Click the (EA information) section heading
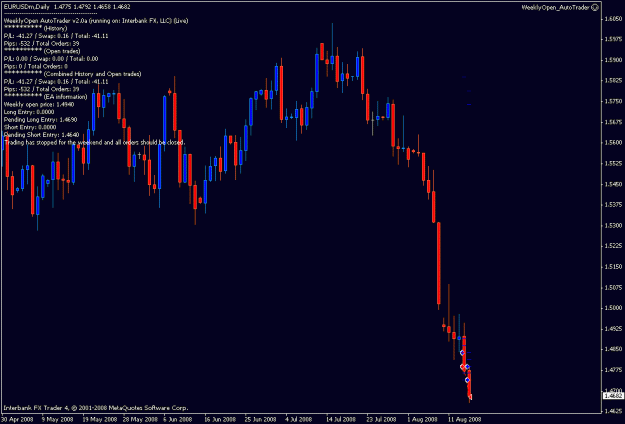625x424 pixels. pos(65,97)
